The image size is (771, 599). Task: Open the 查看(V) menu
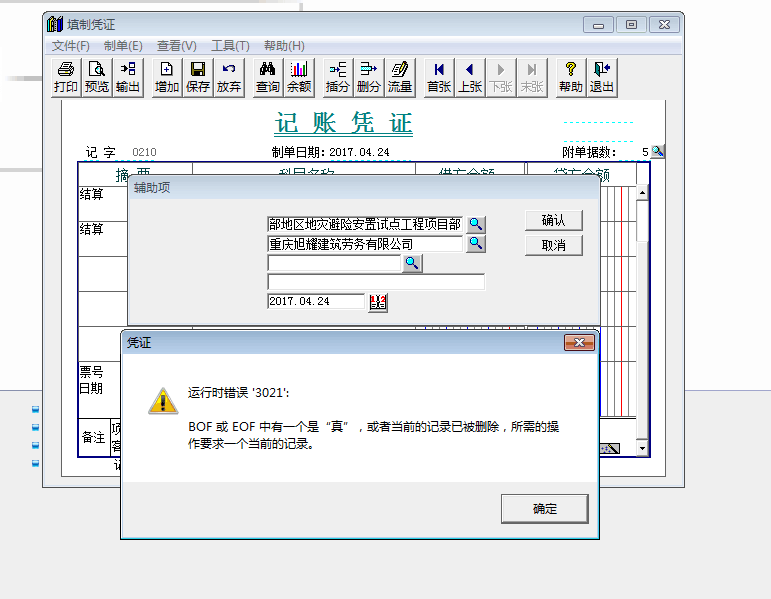(x=177, y=46)
